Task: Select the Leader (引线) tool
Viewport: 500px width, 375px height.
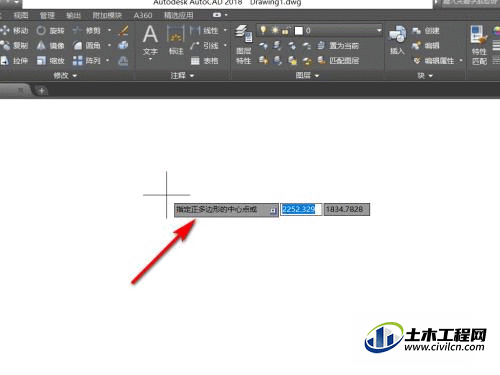Action: coord(204,45)
